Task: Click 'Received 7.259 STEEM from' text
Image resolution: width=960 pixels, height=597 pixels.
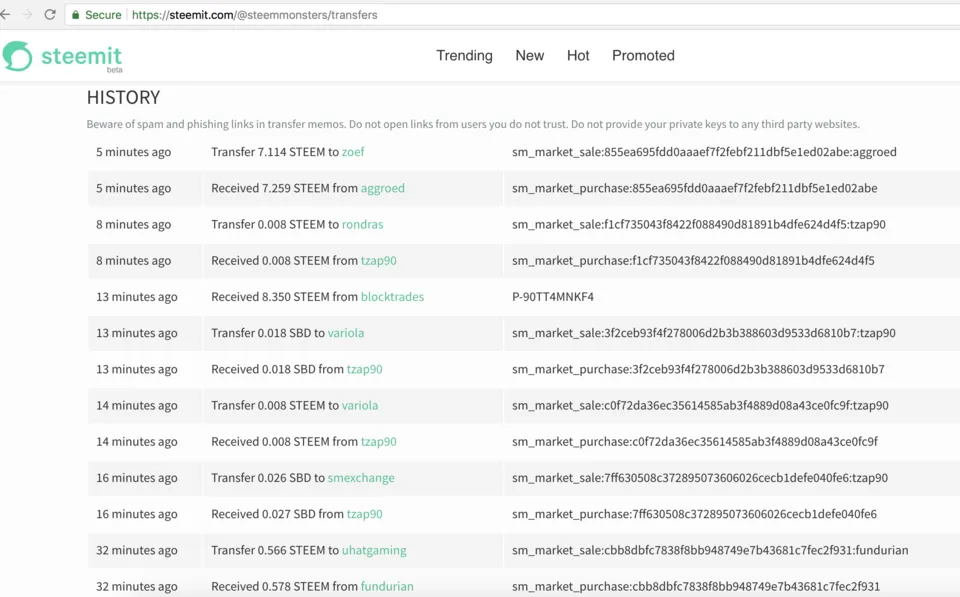Action: [x=285, y=189]
